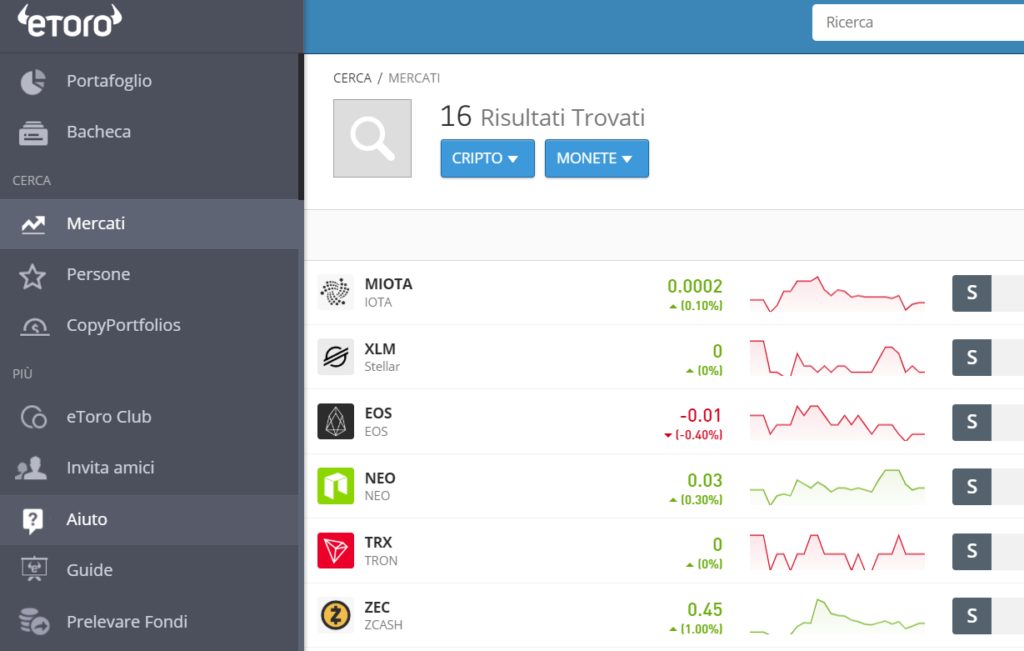Click the Bacheca feed icon
Image resolution: width=1024 pixels, height=651 pixels.
pyautogui.click(x=33, y=133)
